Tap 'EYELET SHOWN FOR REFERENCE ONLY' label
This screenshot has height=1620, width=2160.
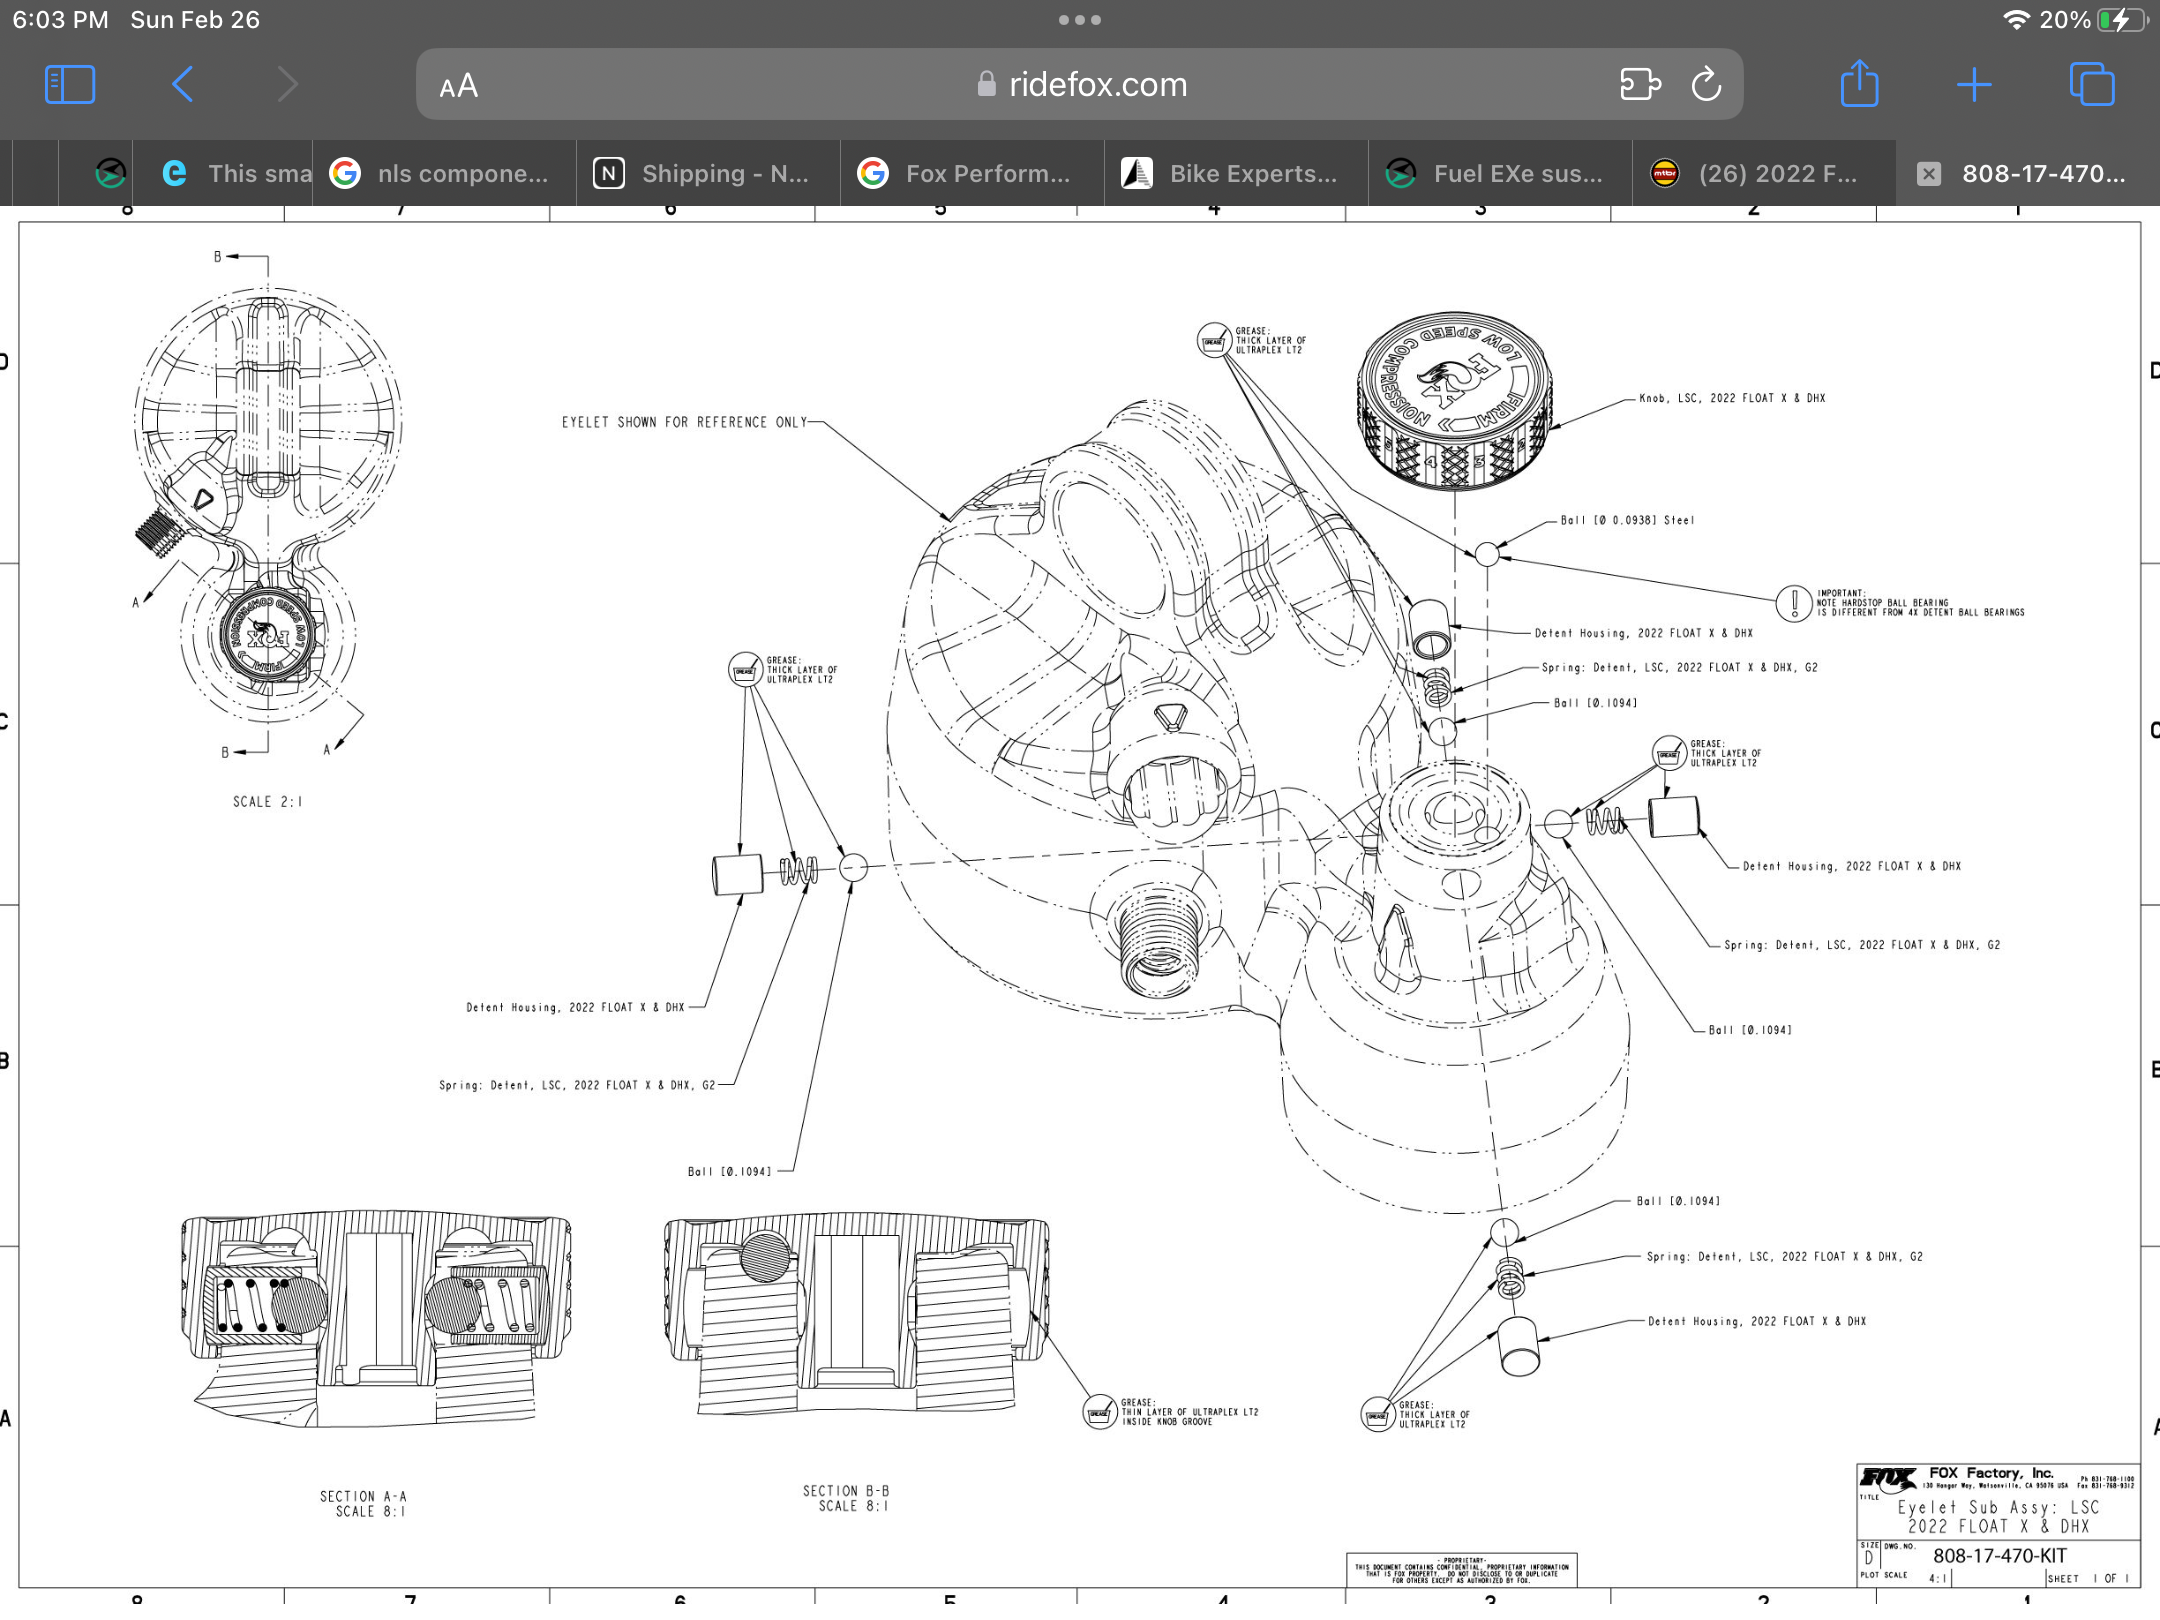[x=684, y=422]
